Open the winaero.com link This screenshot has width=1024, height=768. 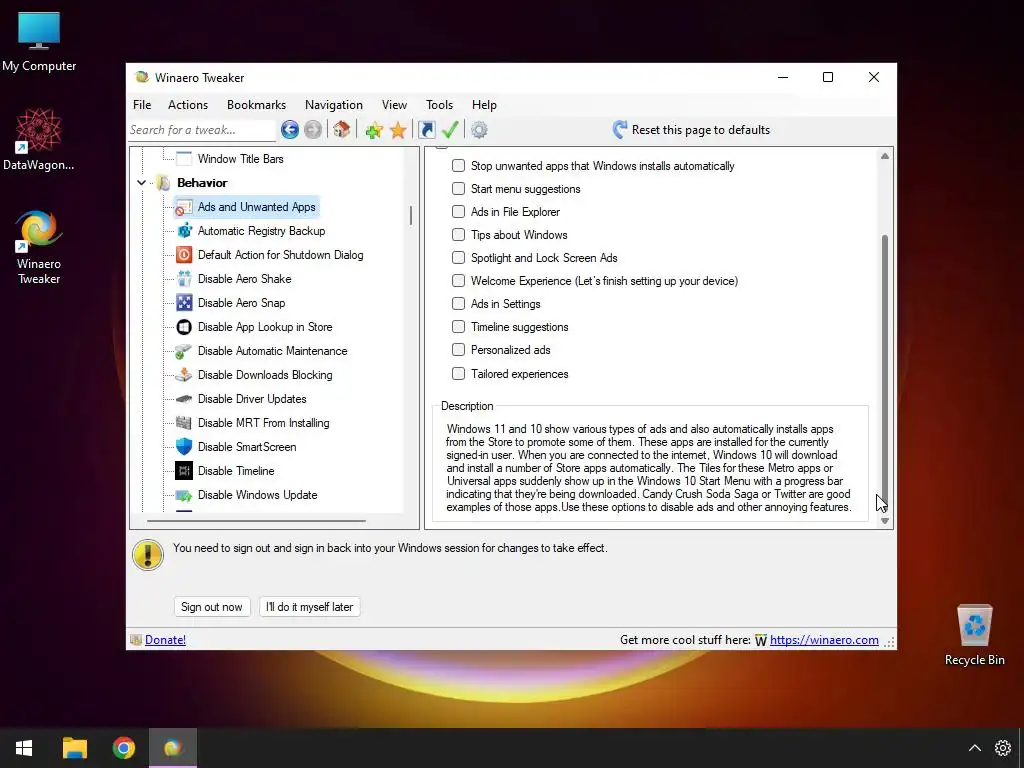tap(824, 640)
